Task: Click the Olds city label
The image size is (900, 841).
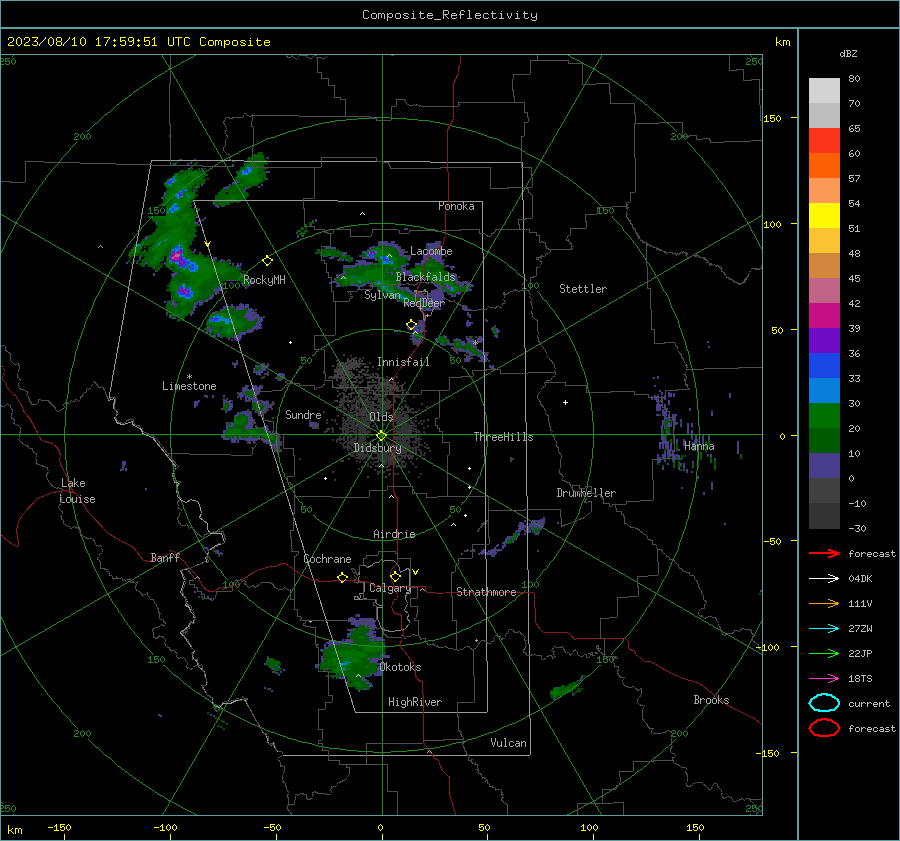Action: point(381,417)
